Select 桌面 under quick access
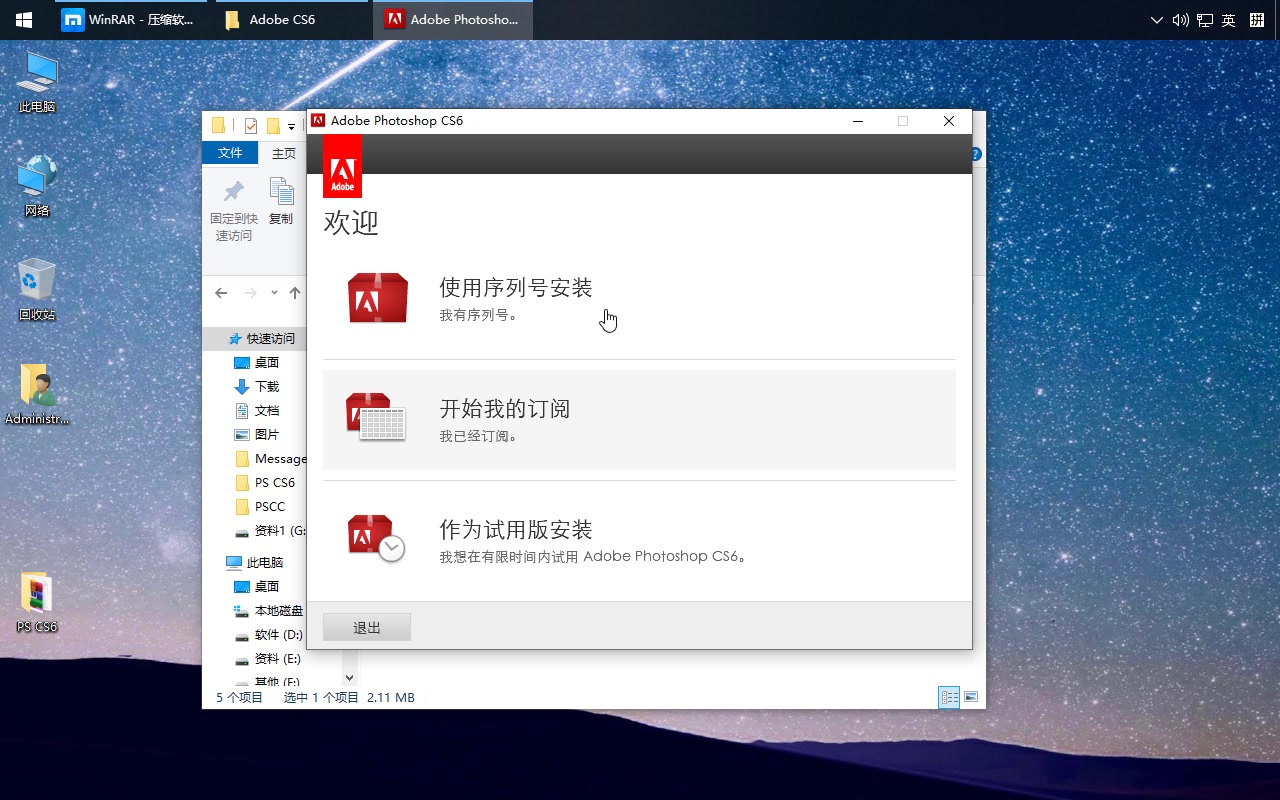 257,363
